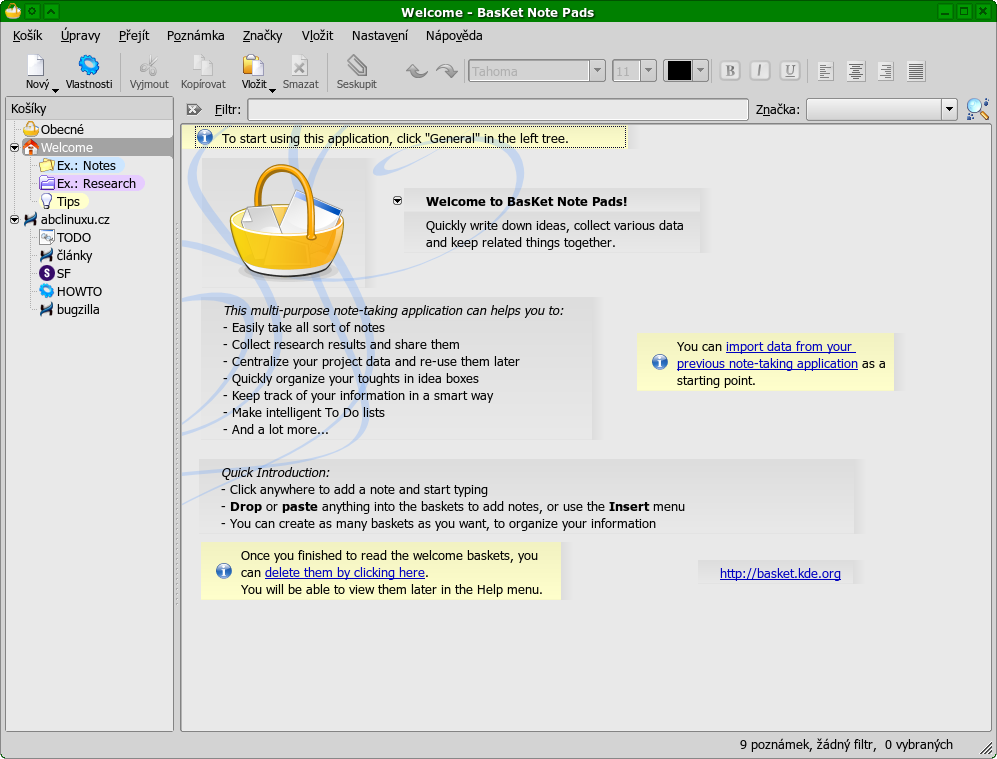This screenshot has height=759, width=997.
Task: Open the Značka tag filter dropdown
Action: (949, 109)
